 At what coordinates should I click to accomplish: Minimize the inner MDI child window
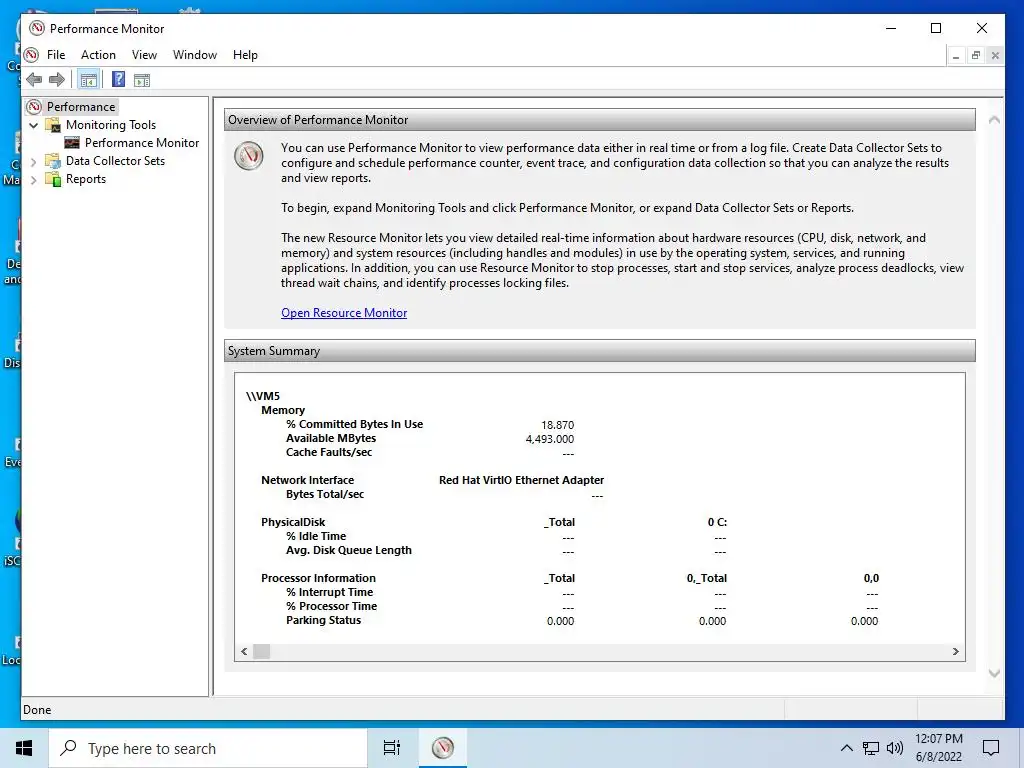click(956, 56)
